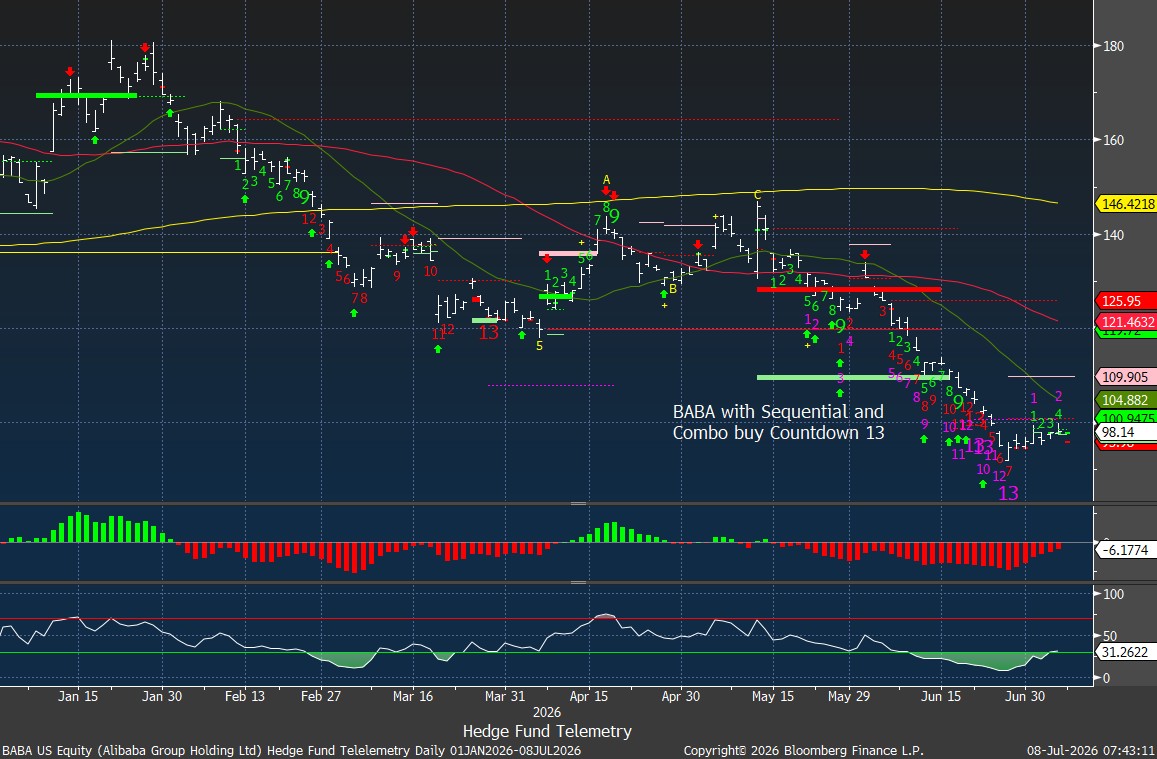Click the red sell arrow at the late-January high near 180
Viewport: 1157px width, 759px height.
(x=145, y=48)
